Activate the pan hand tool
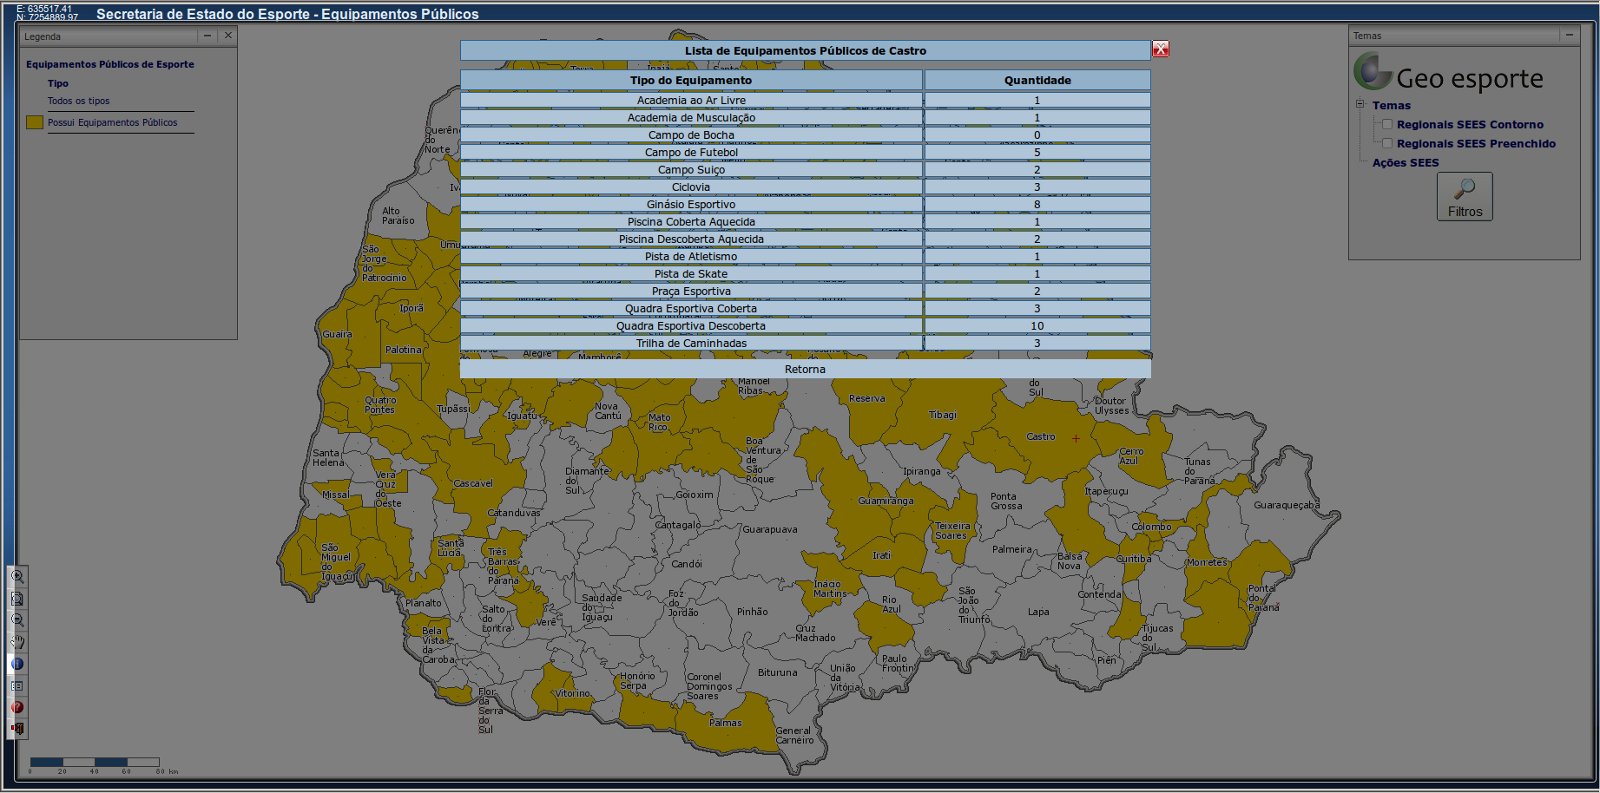Image resolution: width=1600 pixels, height=793 pixels. click(17, 642)
